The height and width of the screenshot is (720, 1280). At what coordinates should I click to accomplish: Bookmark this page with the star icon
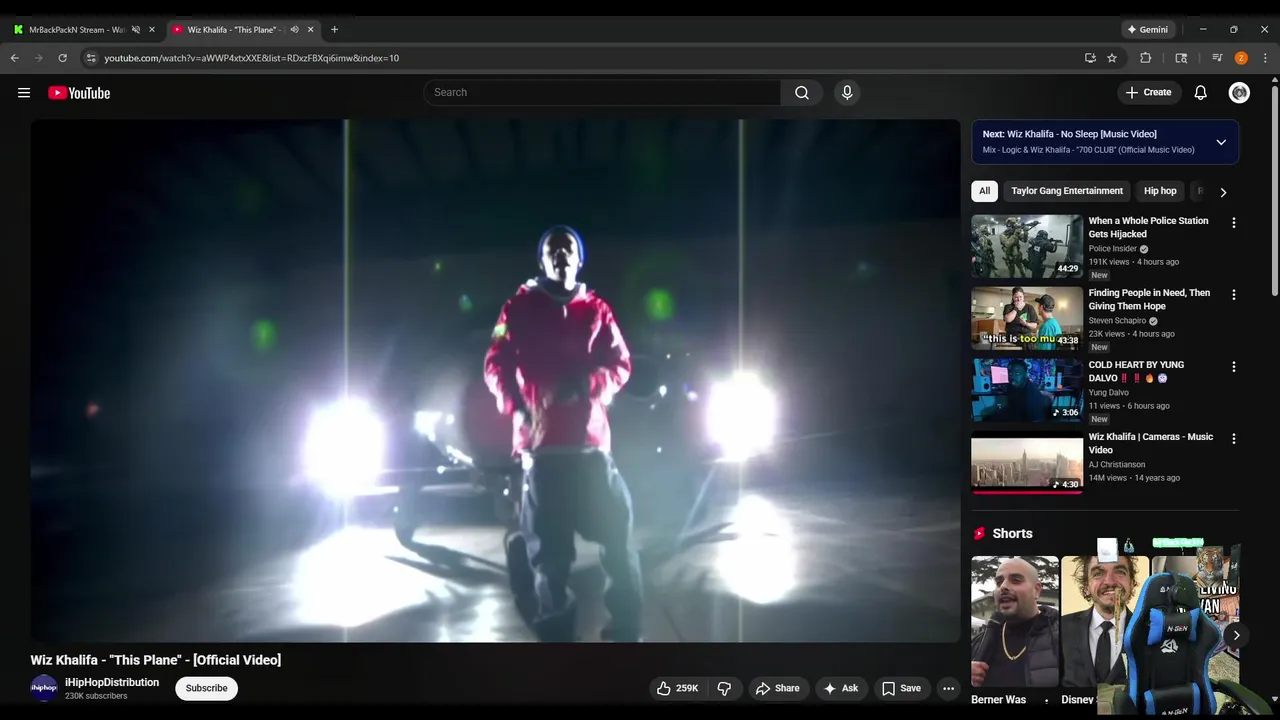(1112, 58)
